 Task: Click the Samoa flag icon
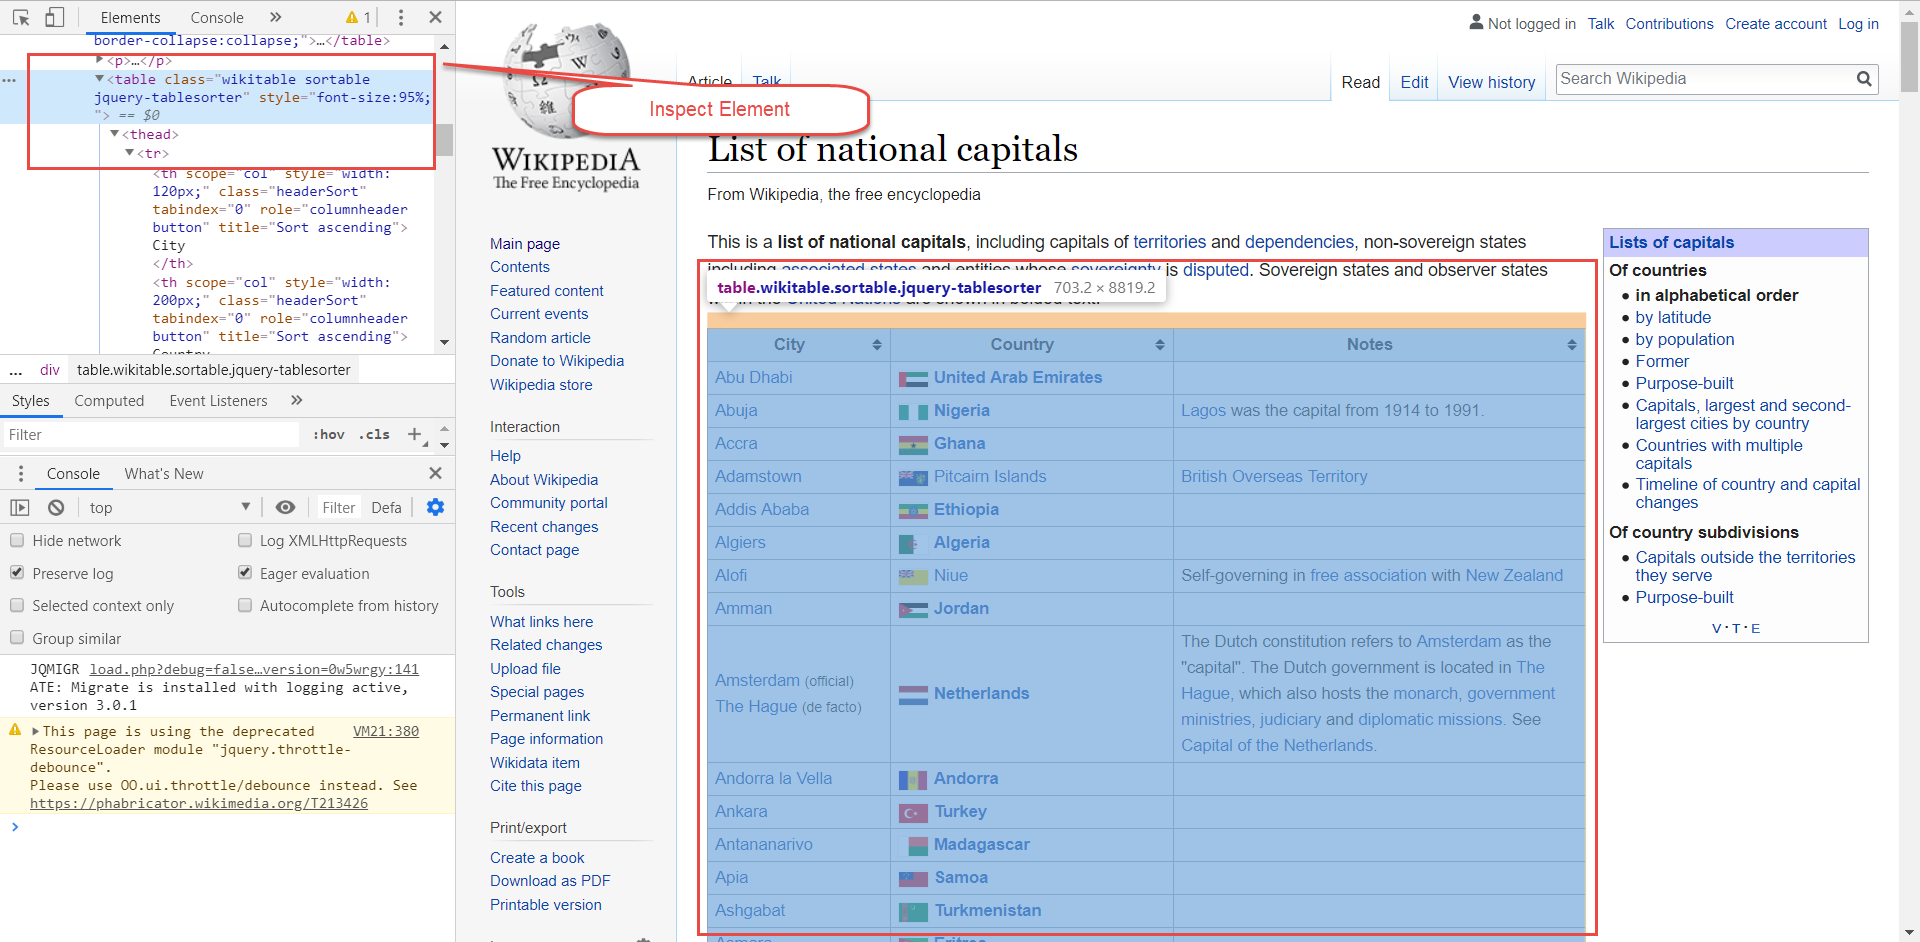tap(913, 878)
